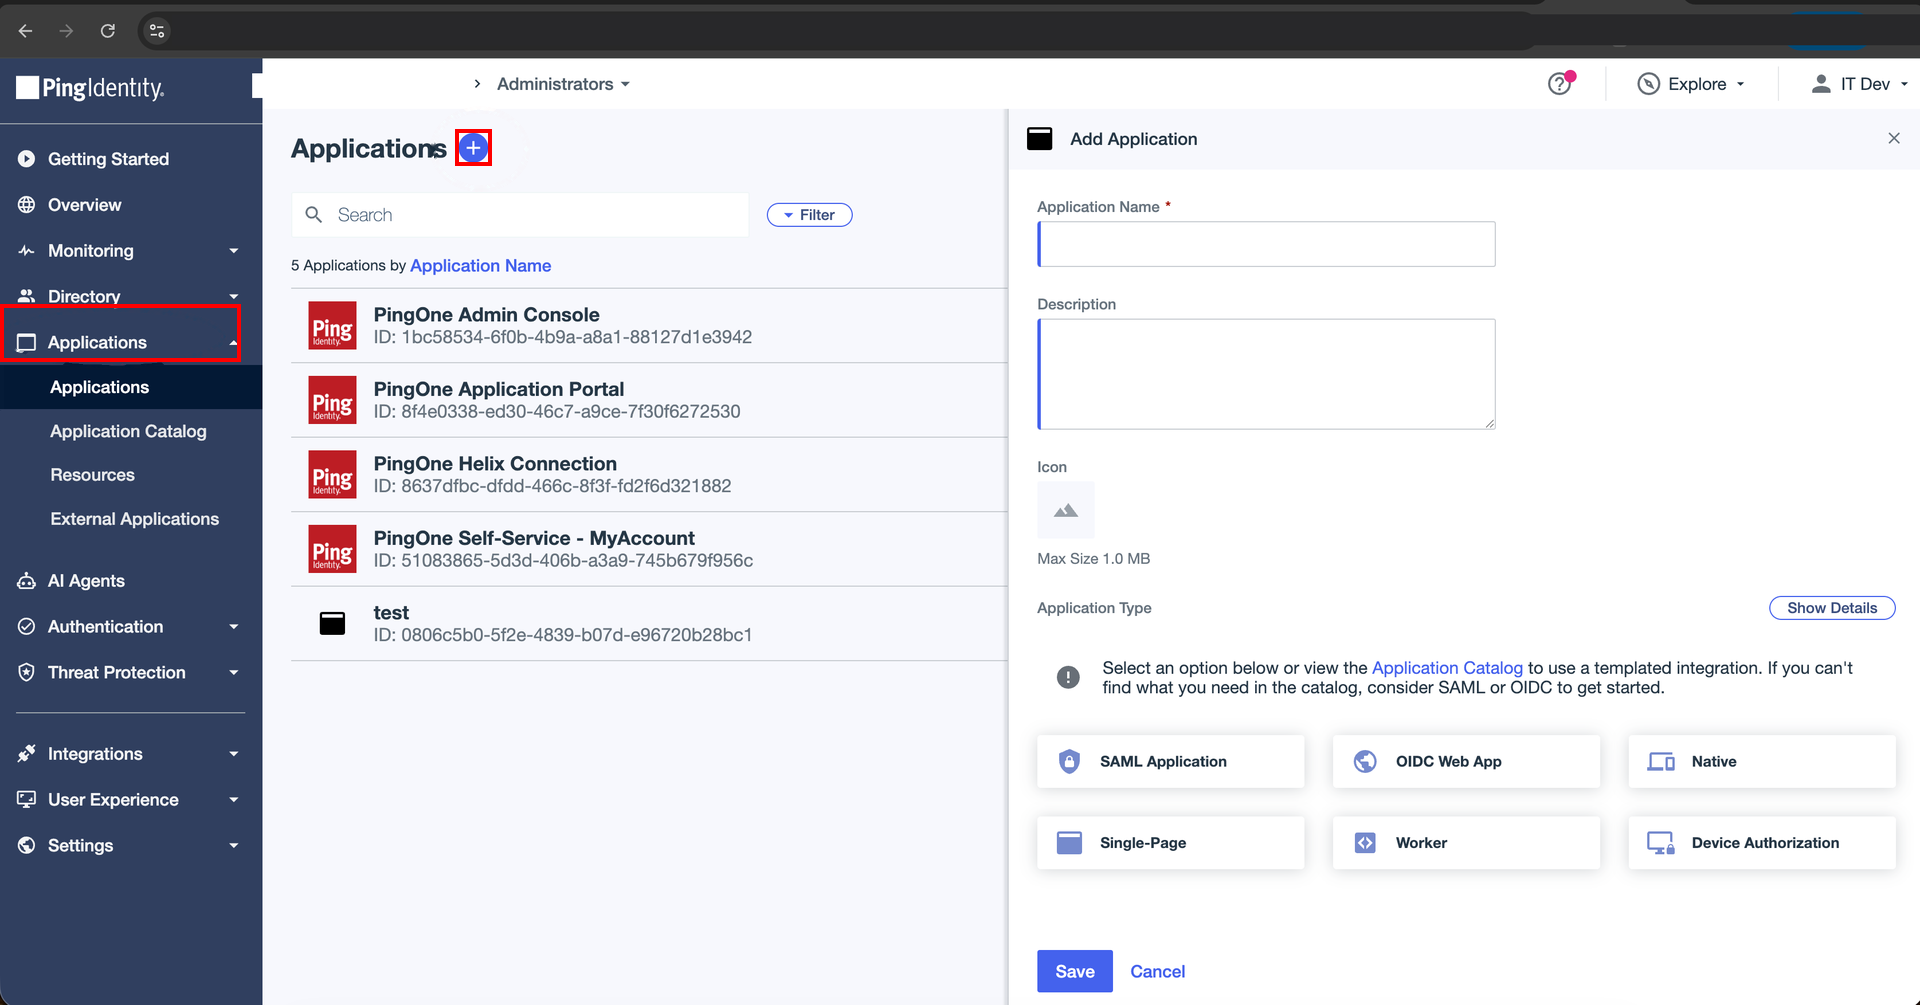Expand the User Experience menu arrow
The height and width of the screenshot is (1005, 1920).
[x=234, y=800]
